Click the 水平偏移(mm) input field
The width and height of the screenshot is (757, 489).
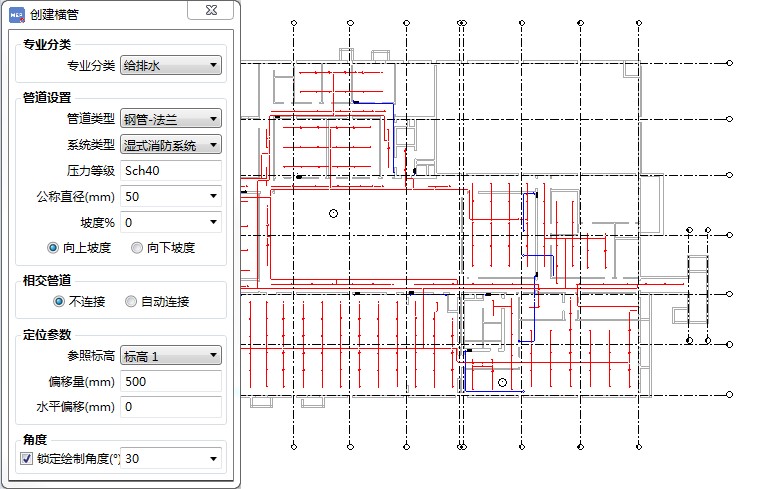[x=171, y=407]
